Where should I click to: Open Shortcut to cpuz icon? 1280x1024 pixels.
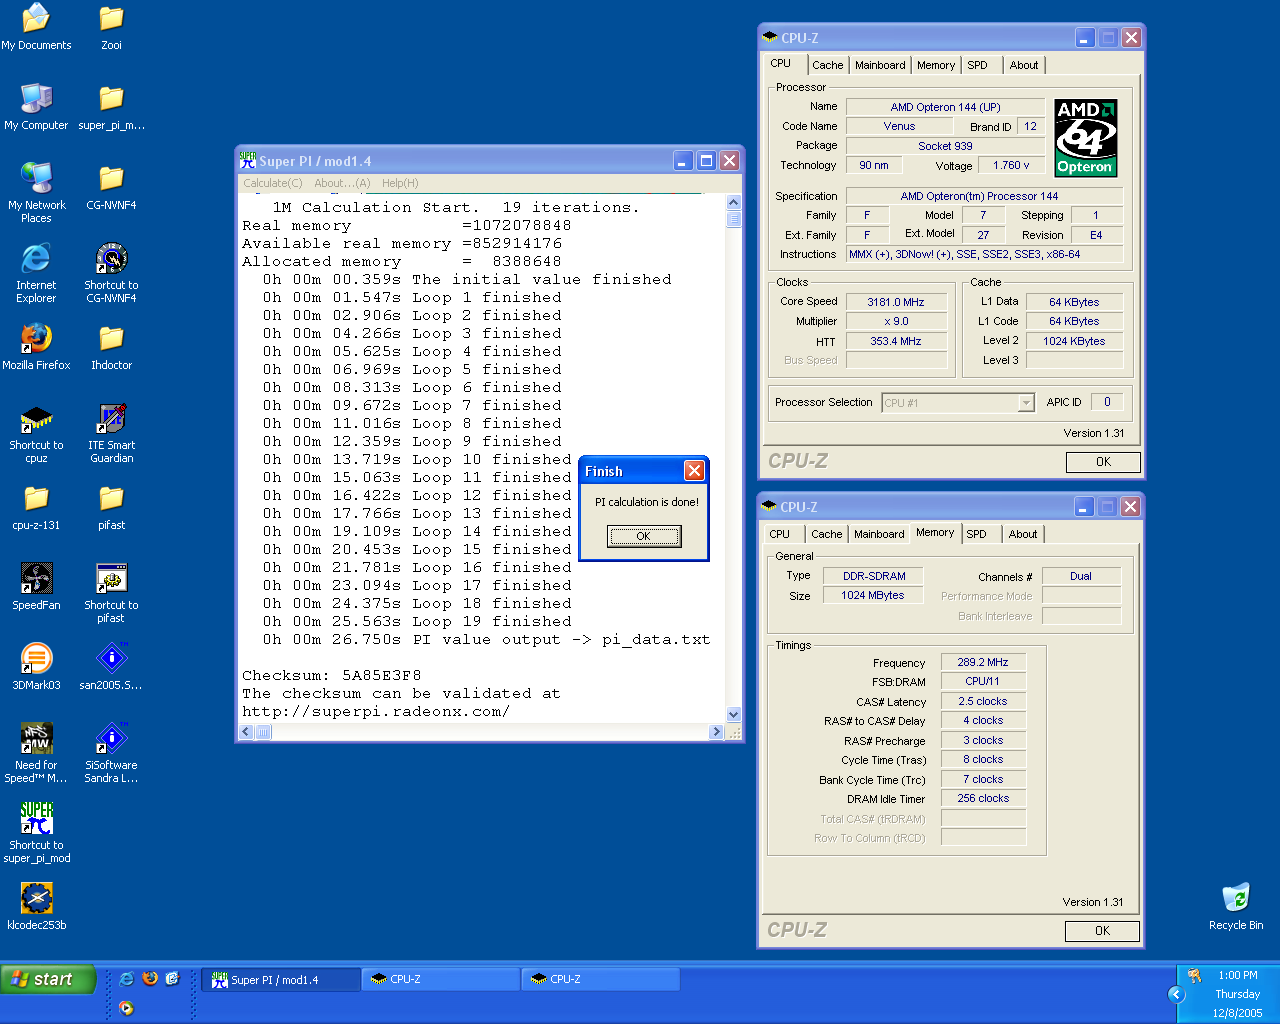[36, 432]
